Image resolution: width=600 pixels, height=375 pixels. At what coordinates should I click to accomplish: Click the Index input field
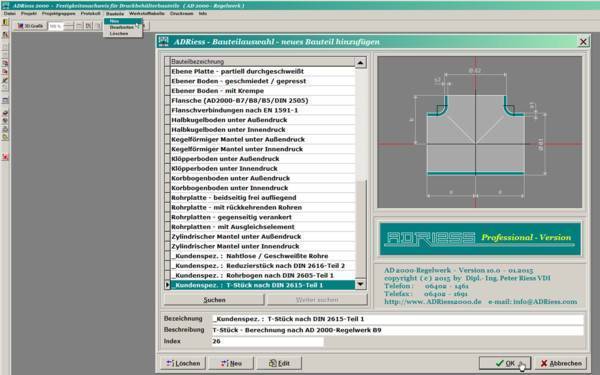pos(267,341)
